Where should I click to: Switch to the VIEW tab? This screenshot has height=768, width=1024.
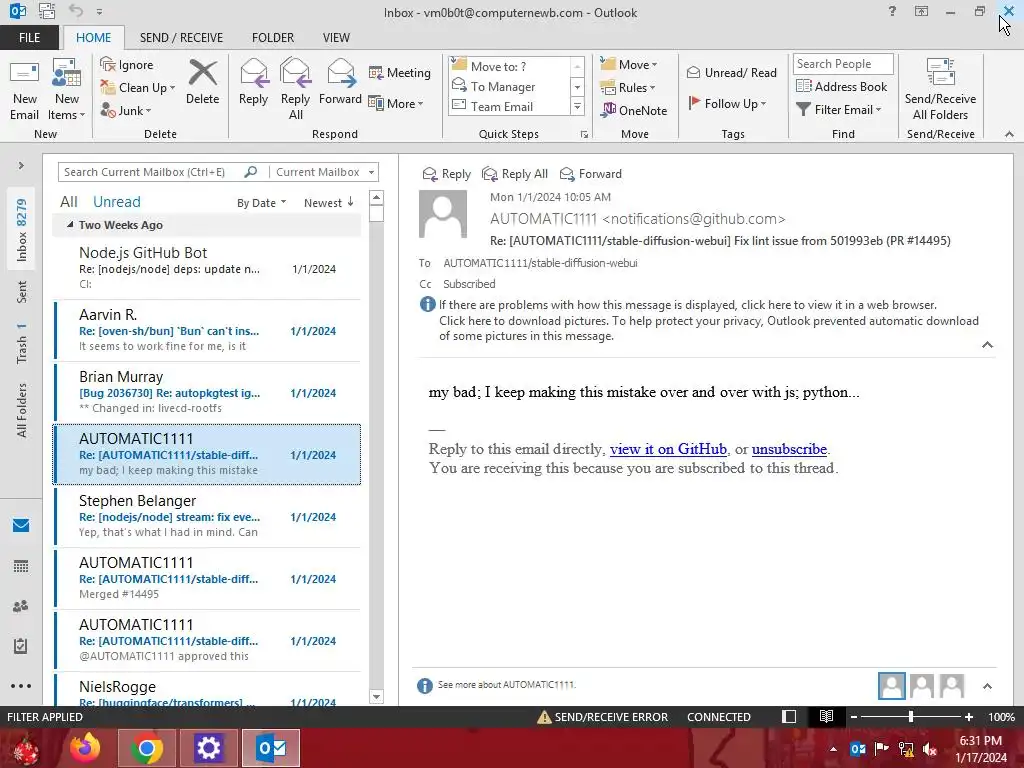point(336,38)
